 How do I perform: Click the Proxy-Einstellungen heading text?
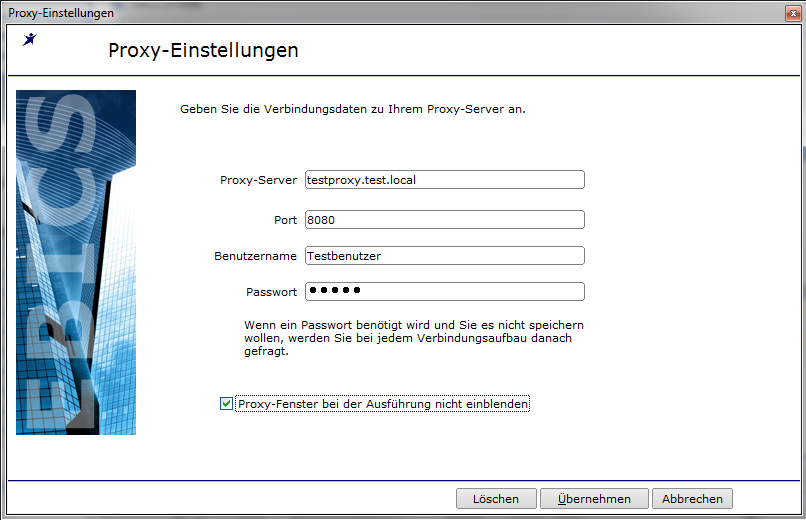tap(203, 51)
